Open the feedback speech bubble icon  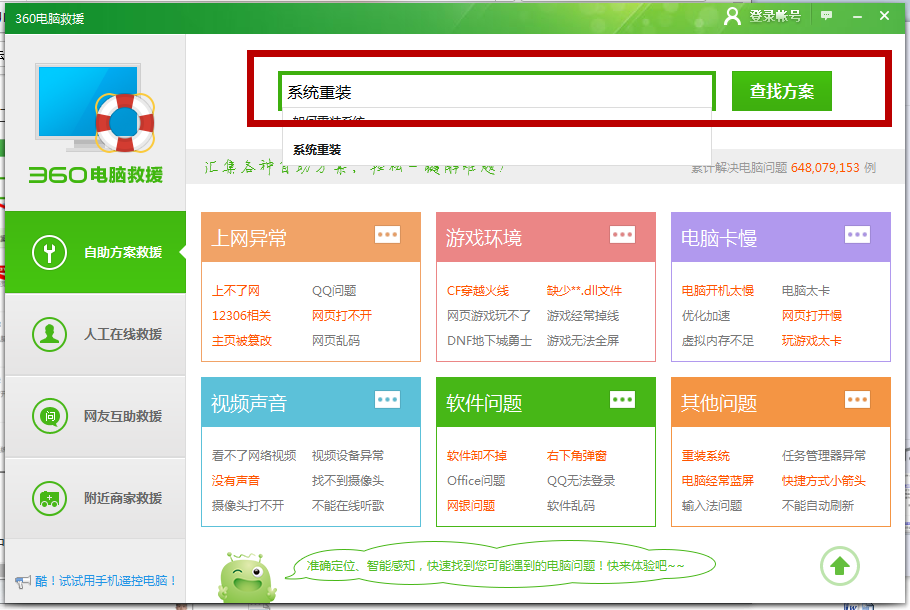826,16
